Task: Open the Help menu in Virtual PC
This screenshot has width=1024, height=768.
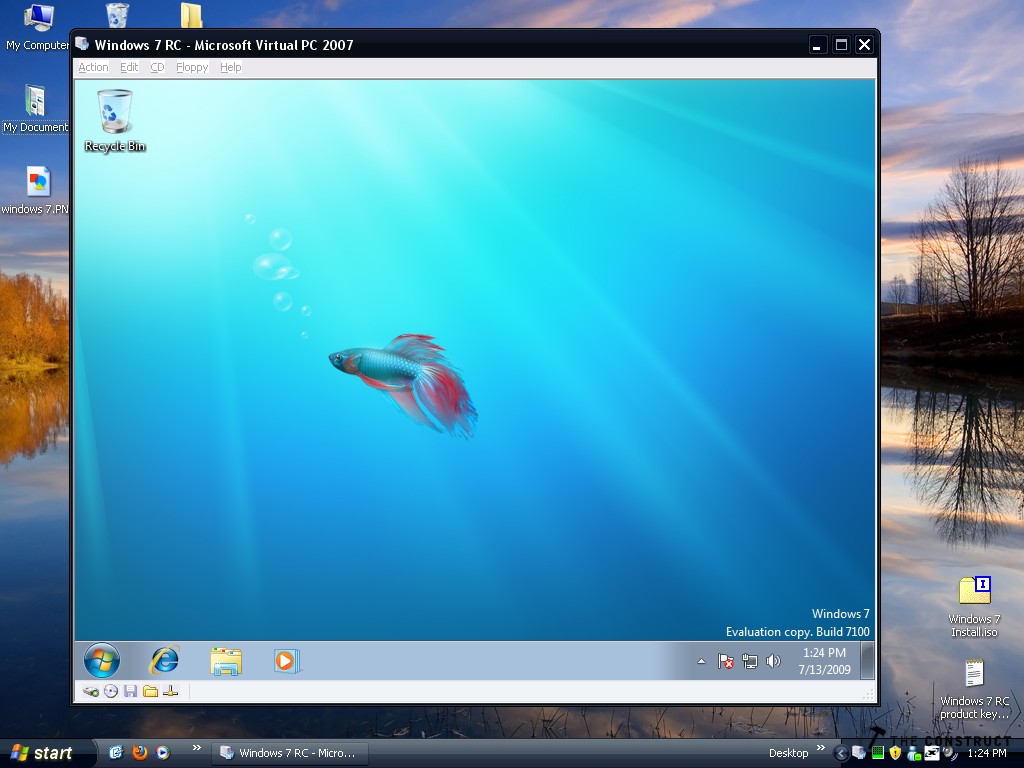Action: pos(231,67)
